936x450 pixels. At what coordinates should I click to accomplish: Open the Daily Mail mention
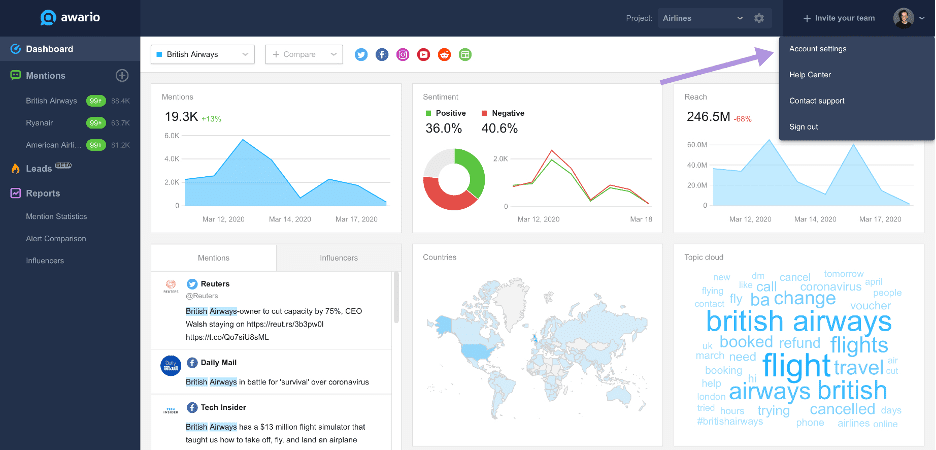click(x=272, y=372)
